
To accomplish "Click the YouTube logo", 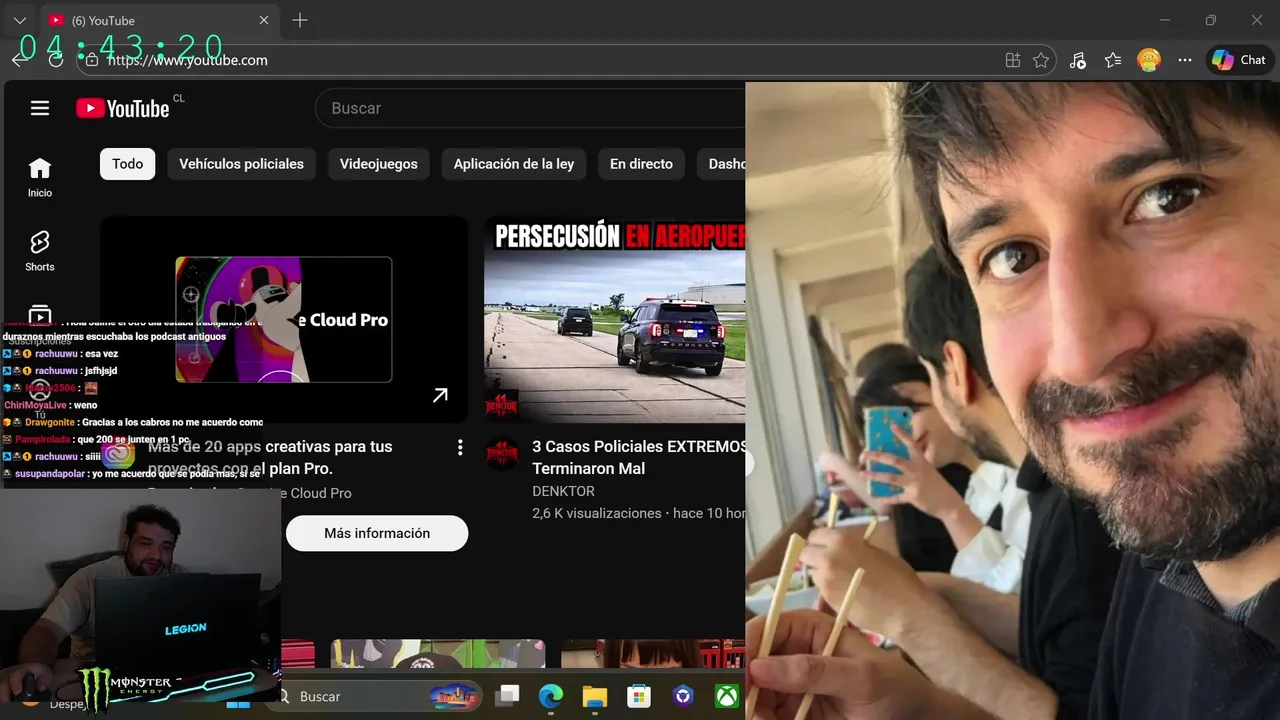I will pyautogui.click(x=123, y=108).
